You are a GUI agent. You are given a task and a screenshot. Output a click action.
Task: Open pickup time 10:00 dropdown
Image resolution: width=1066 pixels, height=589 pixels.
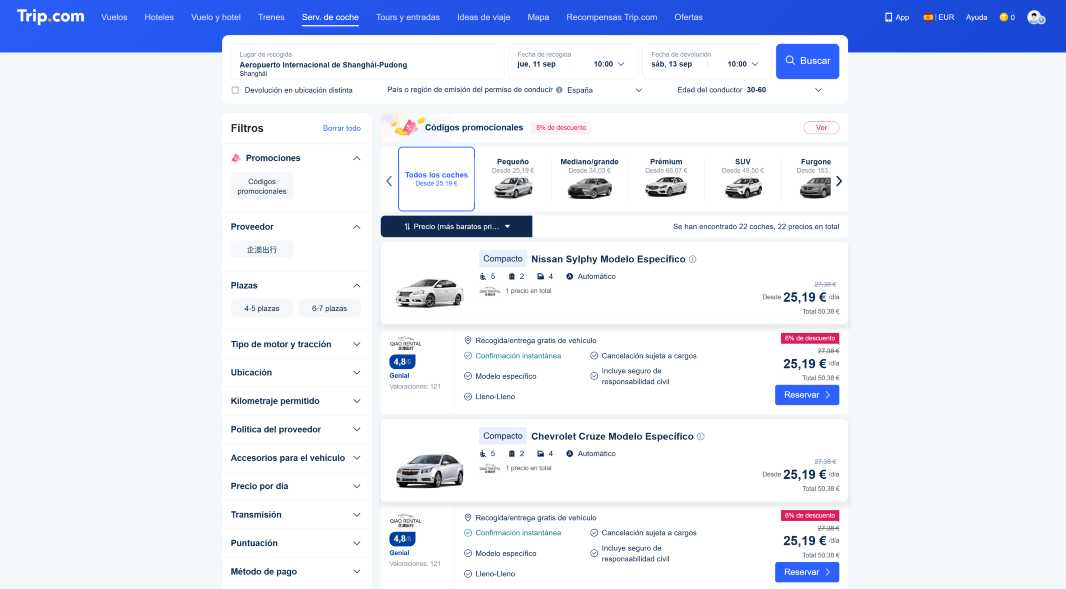608,64
